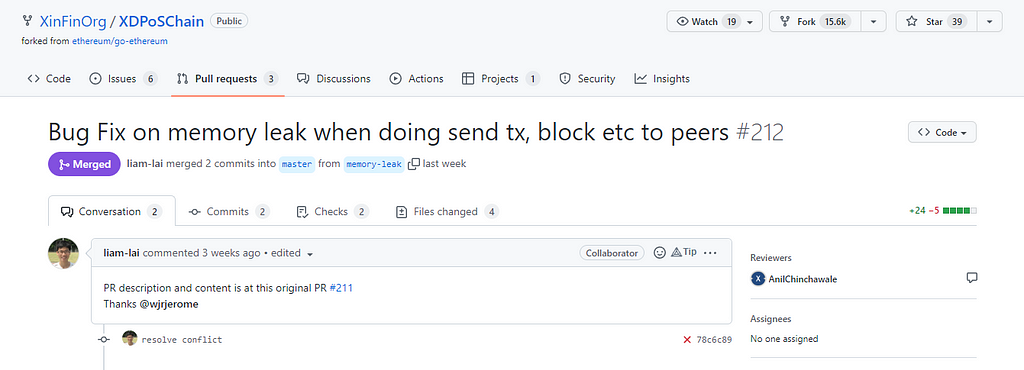Click the emoji reaction smiley icon
This screenshot has height=370, width=1024.
click(x=660, y=253)
